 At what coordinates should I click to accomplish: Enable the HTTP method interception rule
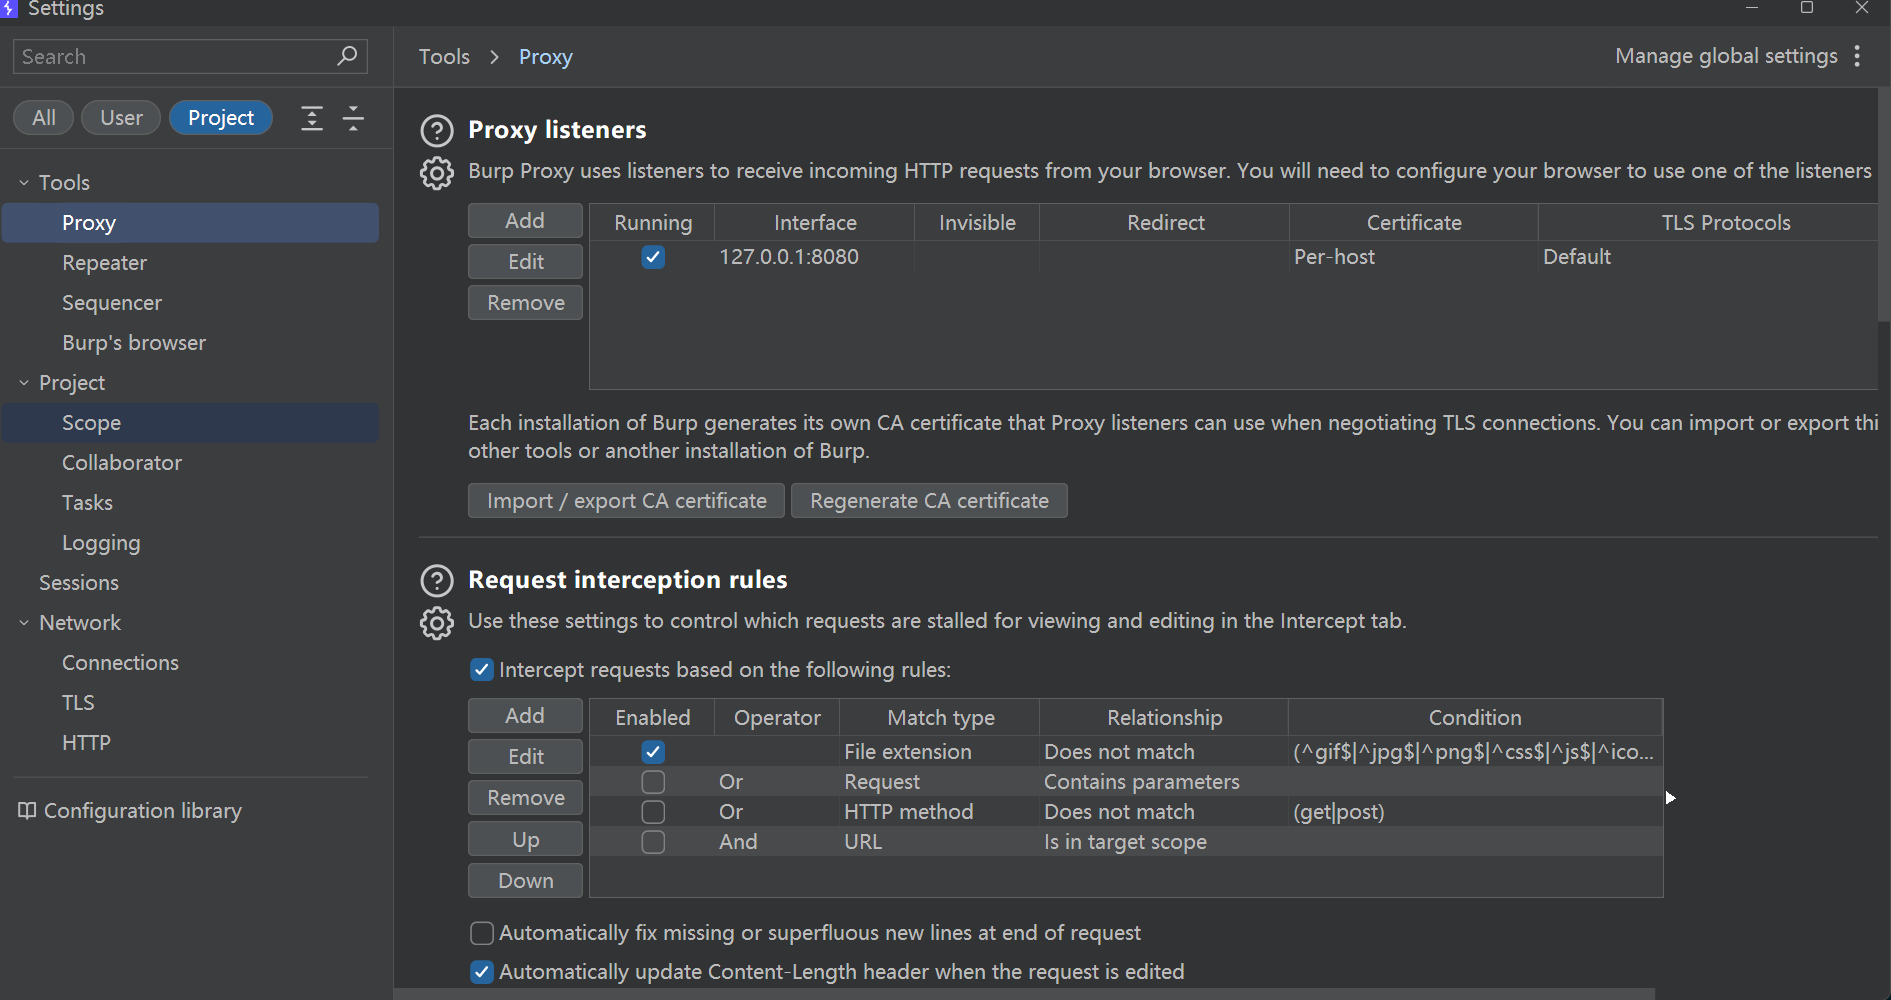click(x=653, y=812)
